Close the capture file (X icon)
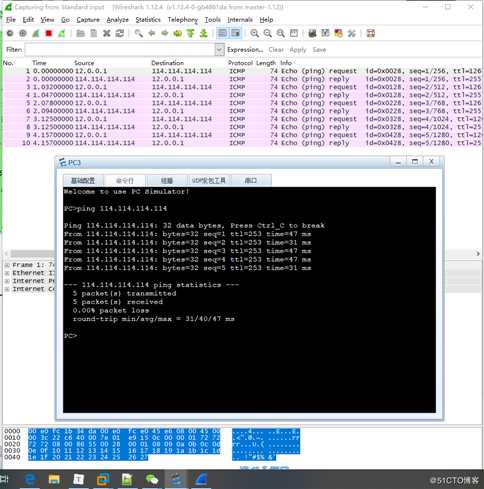The height and width of the screenshot is (489, 484). 107,33
